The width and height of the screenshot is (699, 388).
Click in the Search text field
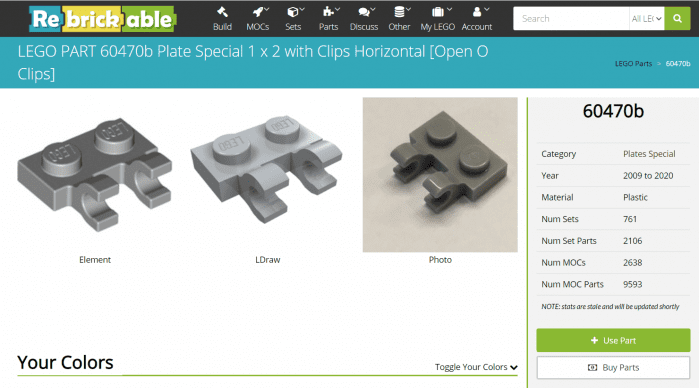(571, 18)
